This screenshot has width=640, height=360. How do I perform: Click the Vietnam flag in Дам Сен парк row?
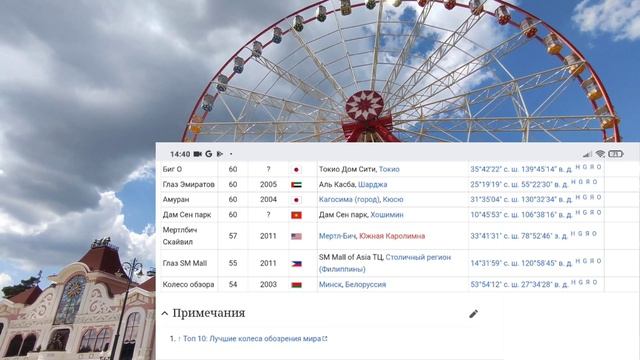(x=296, y=215)
